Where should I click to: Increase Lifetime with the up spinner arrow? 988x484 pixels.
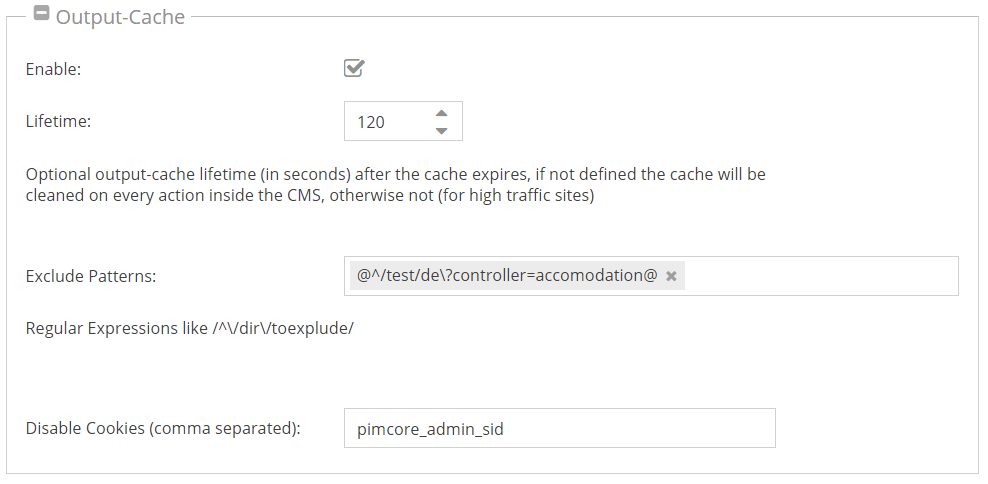click(442, 112)
